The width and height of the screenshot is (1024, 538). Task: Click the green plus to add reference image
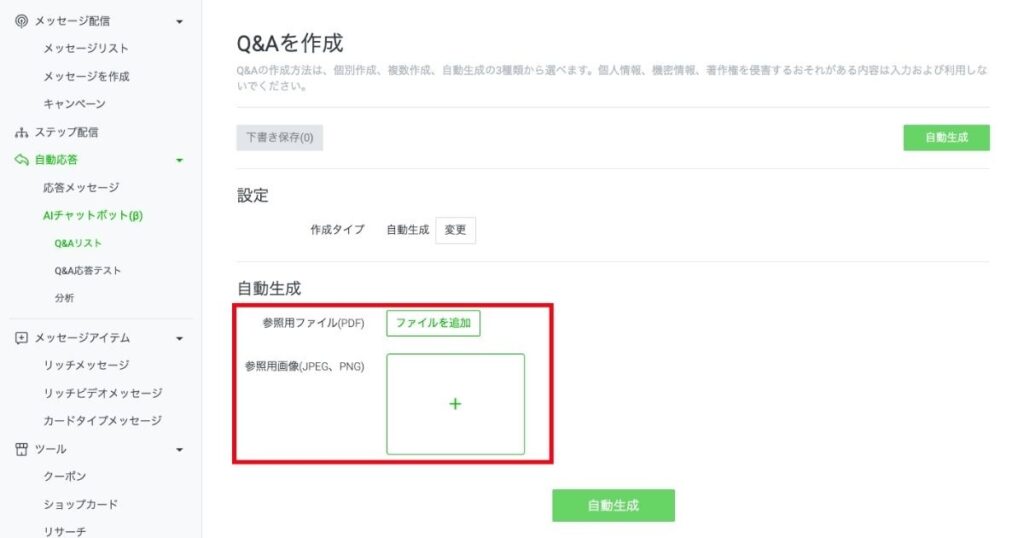[x=455, y=404]
